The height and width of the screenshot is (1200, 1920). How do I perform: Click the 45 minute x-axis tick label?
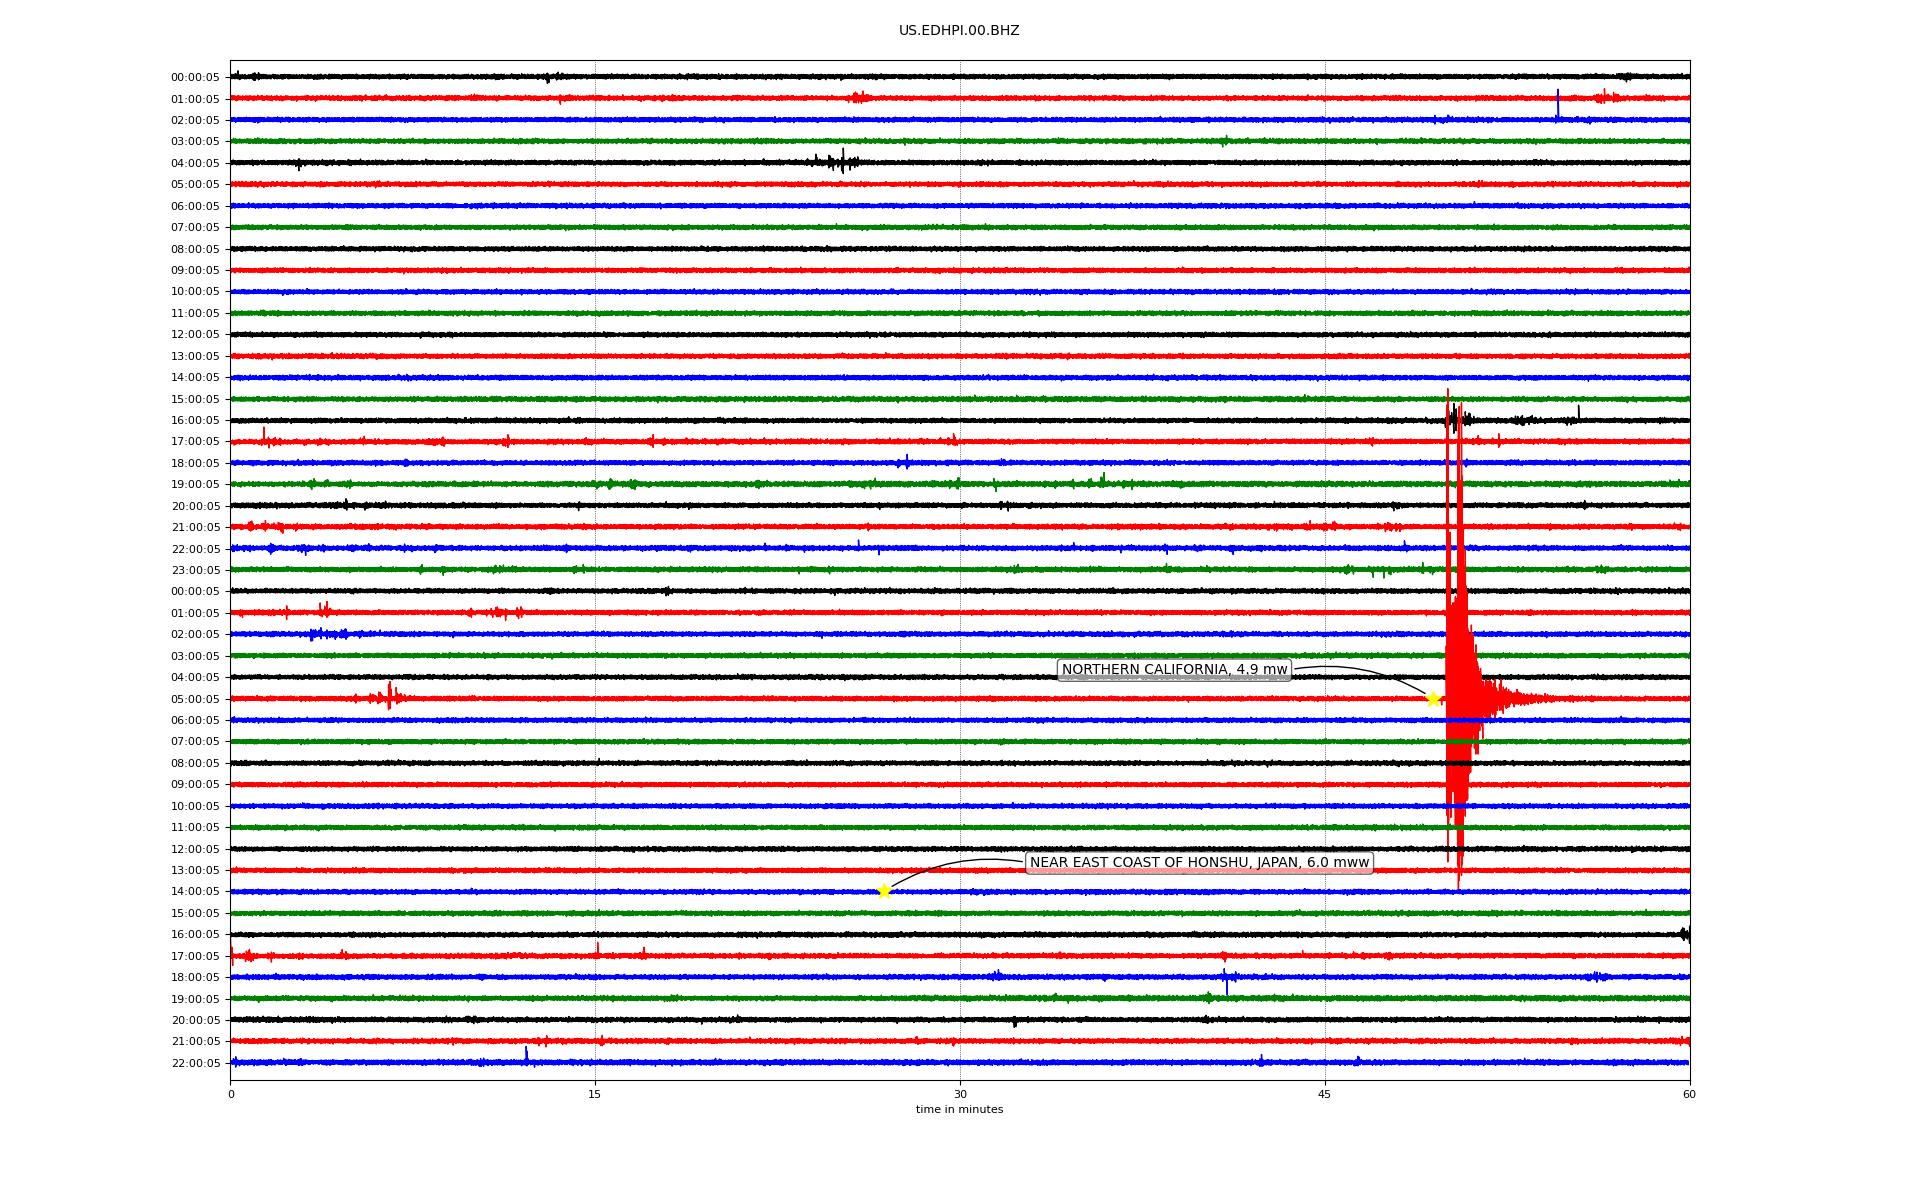pyautogui.click(x=1325, y=1094)
